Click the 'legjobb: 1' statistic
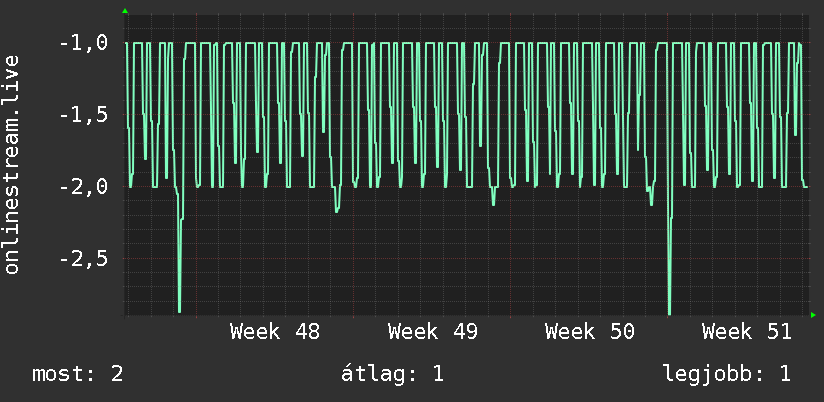This screenshot has height=402, width=824. (727, 374)
